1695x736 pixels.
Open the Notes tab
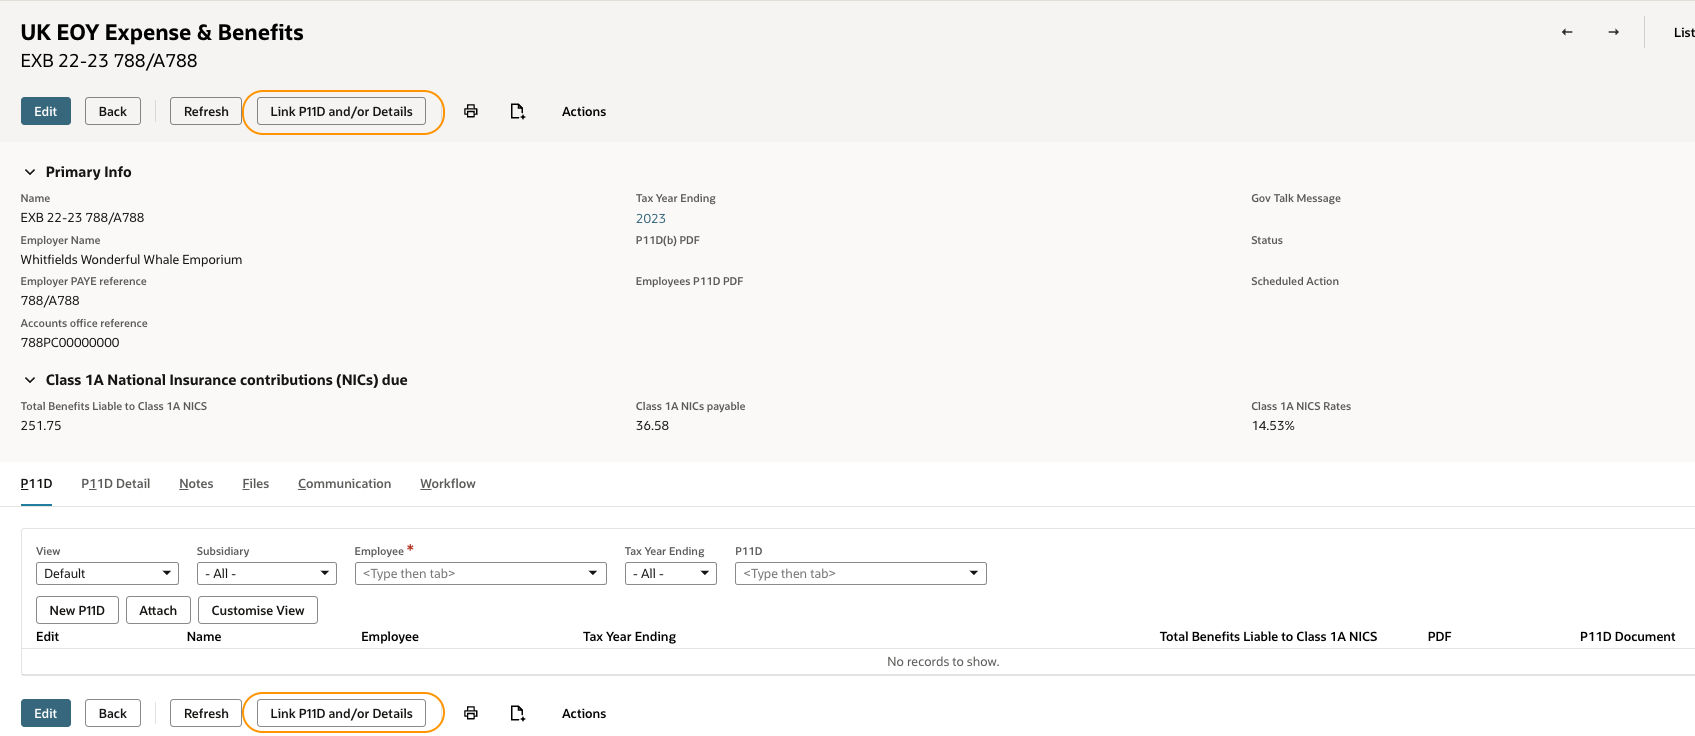[196, 484]
